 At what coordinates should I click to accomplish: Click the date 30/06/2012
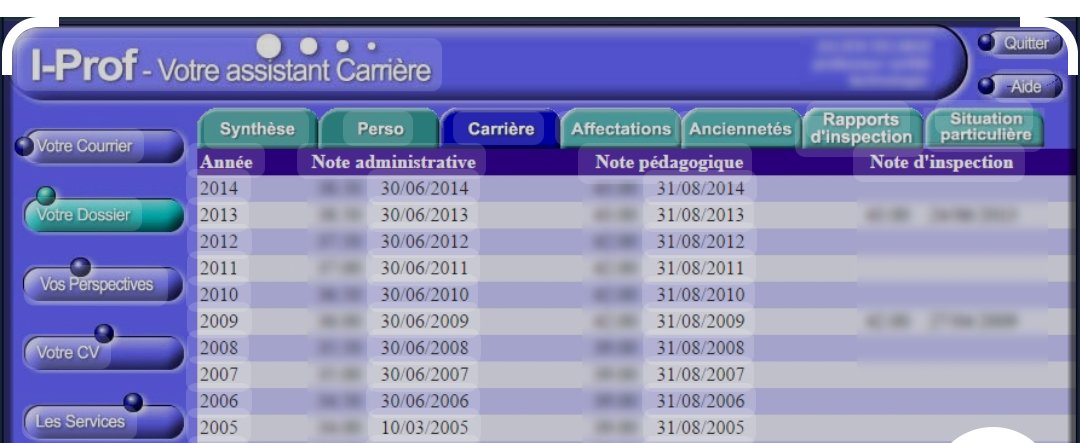click(424, 242)
